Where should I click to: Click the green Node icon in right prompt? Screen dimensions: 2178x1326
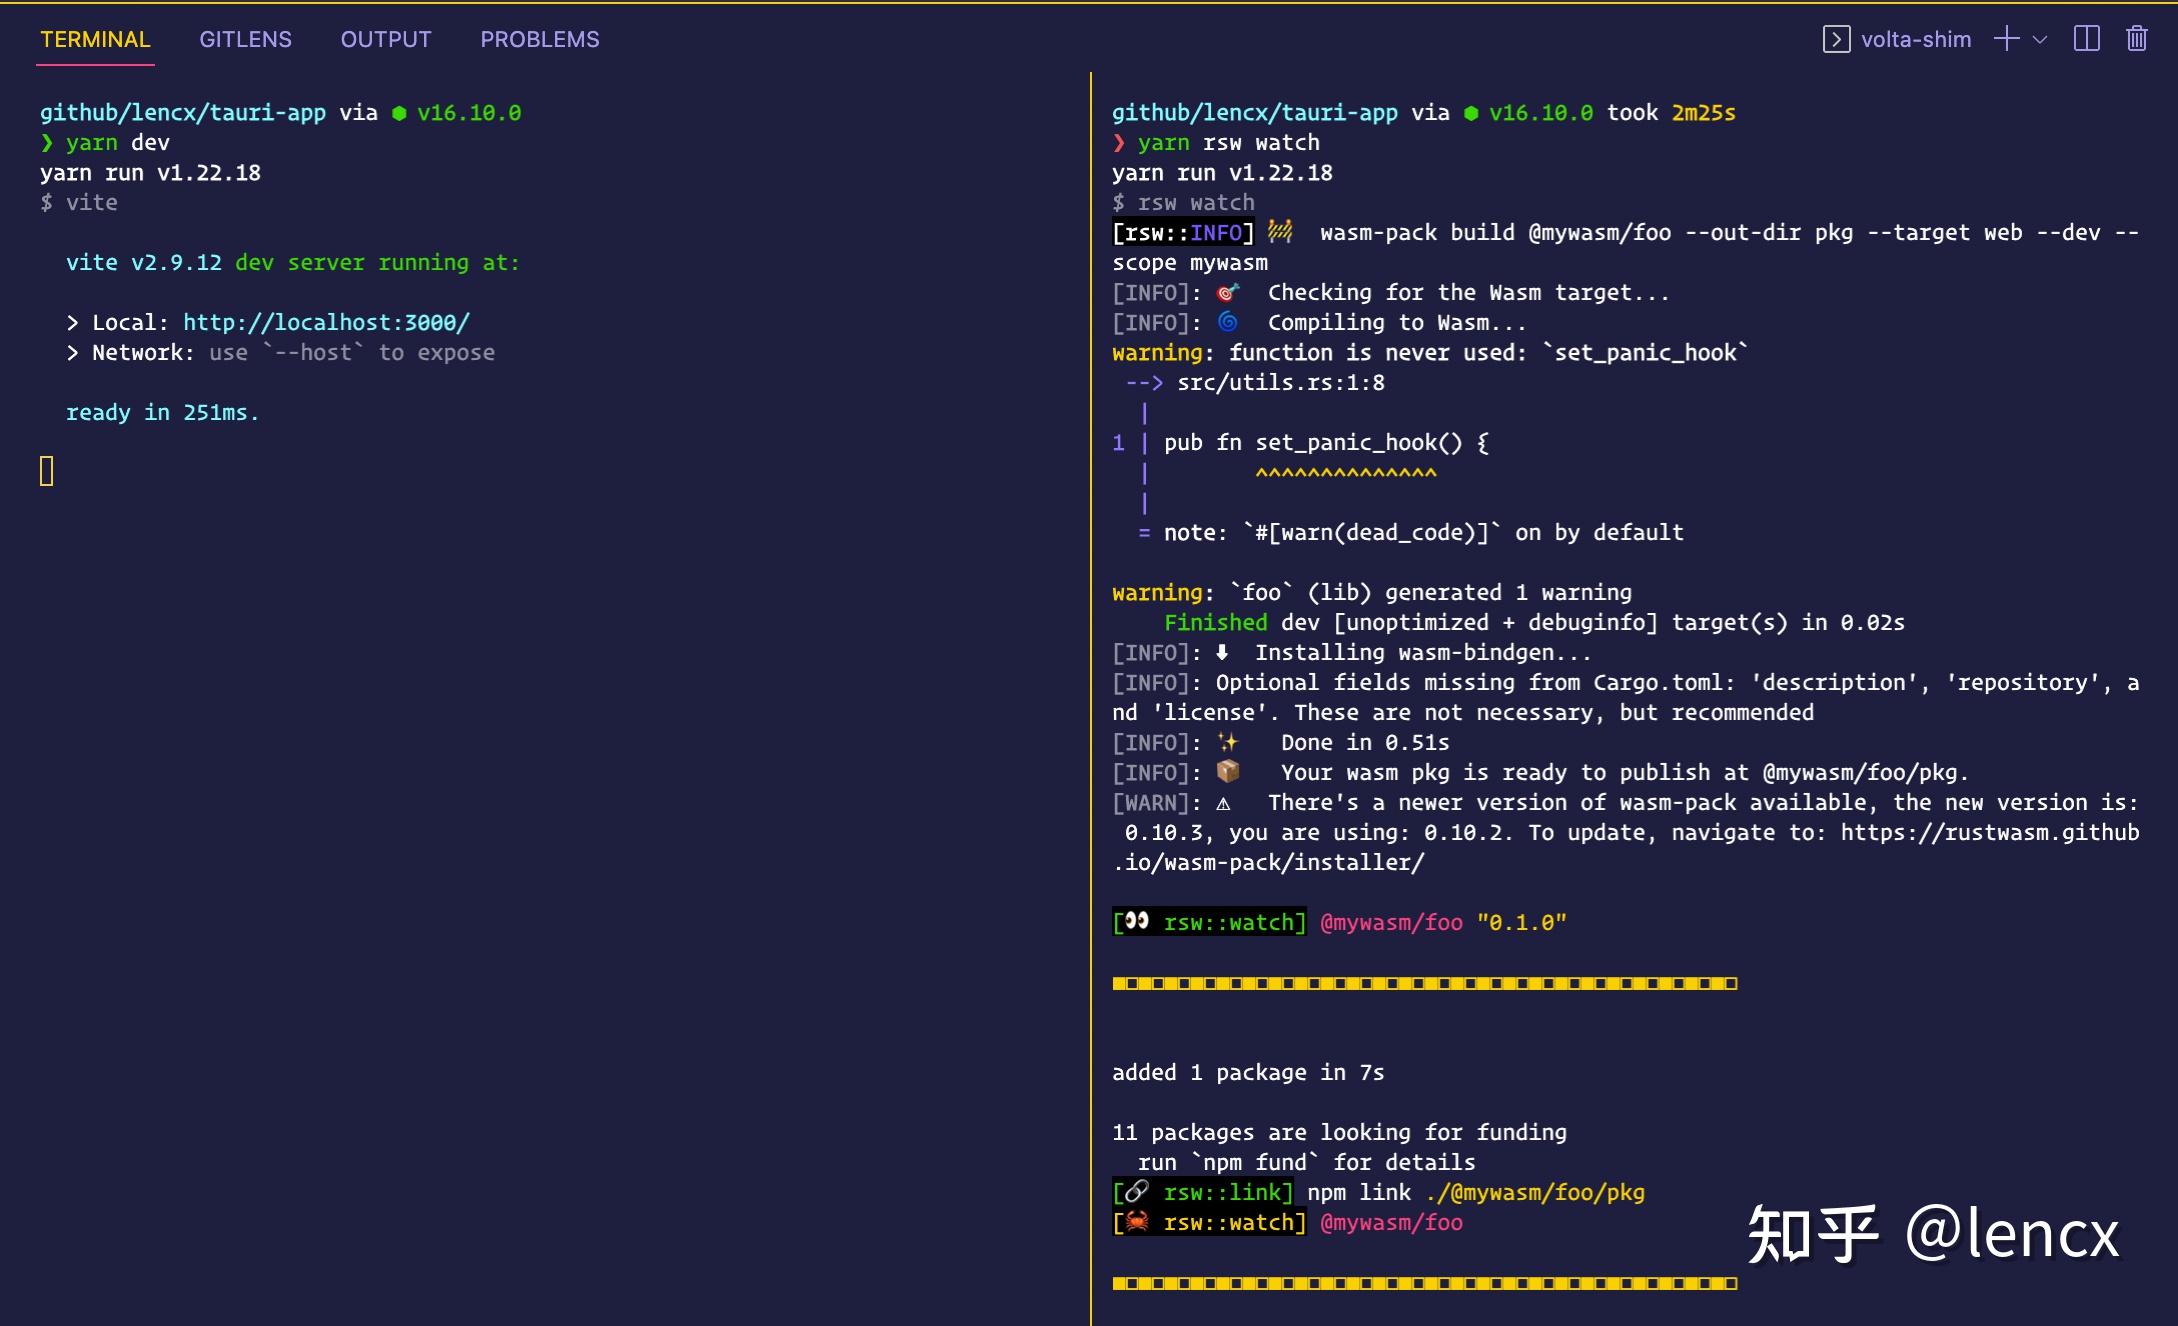1471,113
